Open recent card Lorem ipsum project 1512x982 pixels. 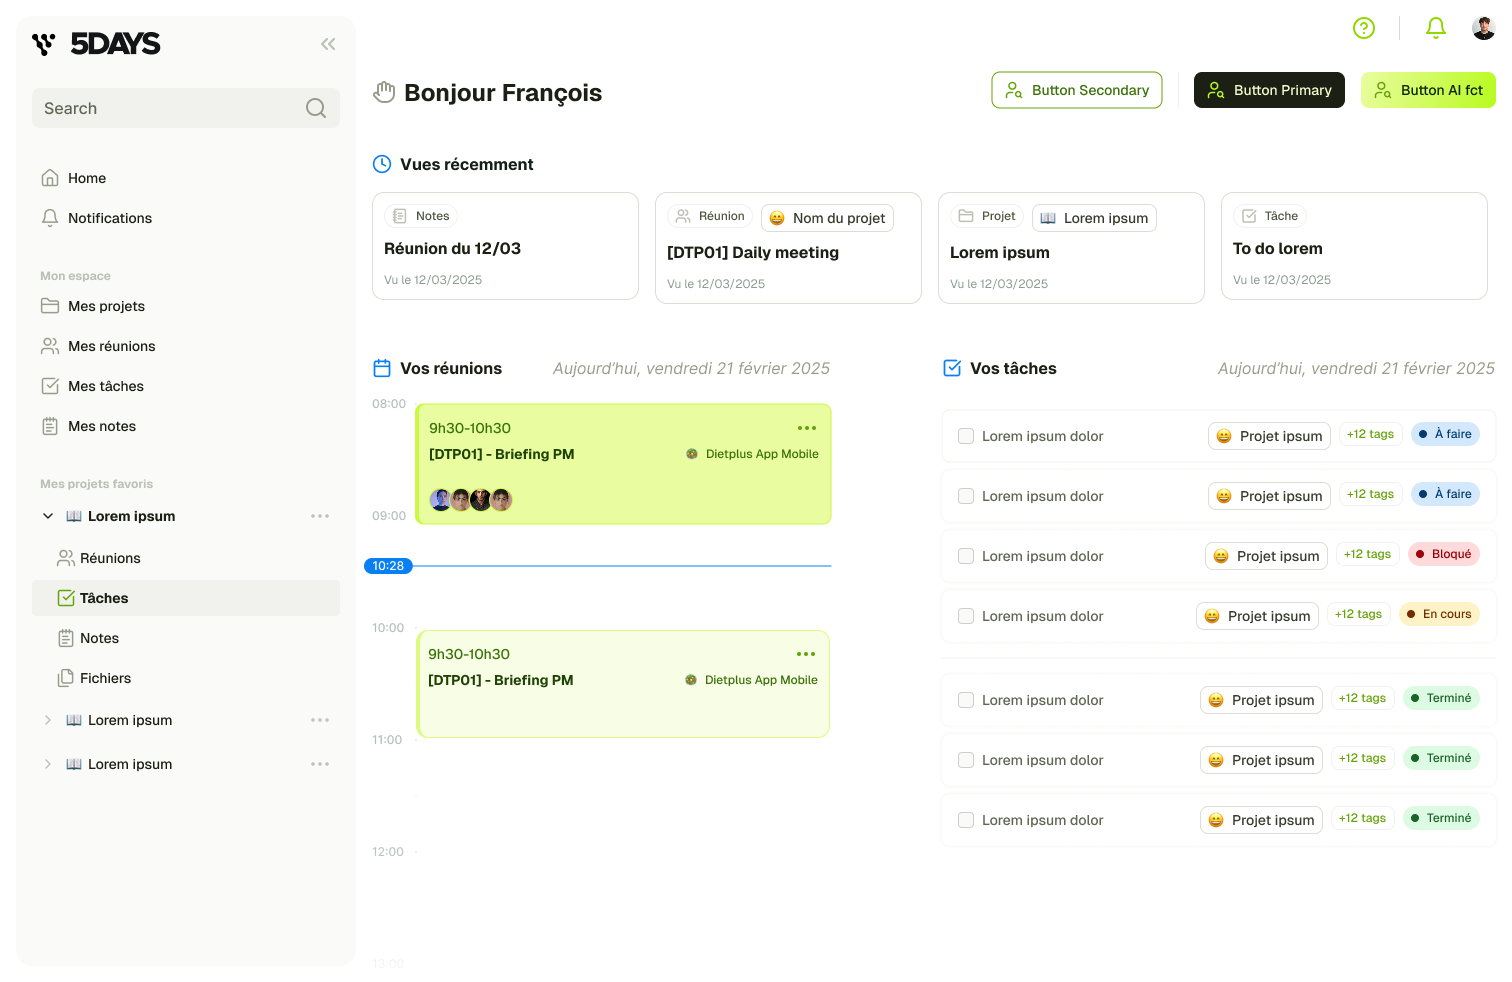(1071, 248)
